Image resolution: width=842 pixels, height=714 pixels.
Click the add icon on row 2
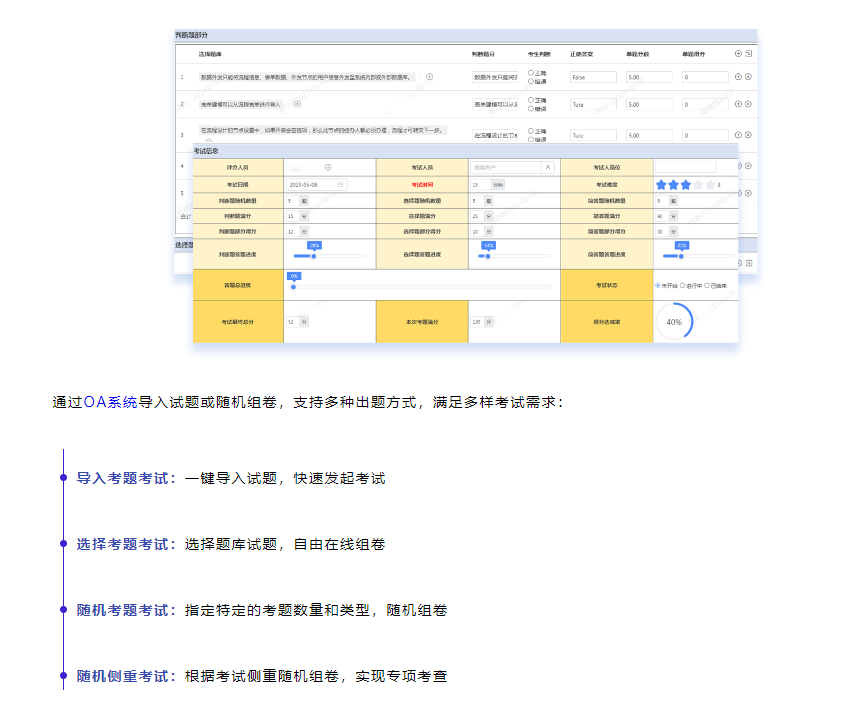738,103
